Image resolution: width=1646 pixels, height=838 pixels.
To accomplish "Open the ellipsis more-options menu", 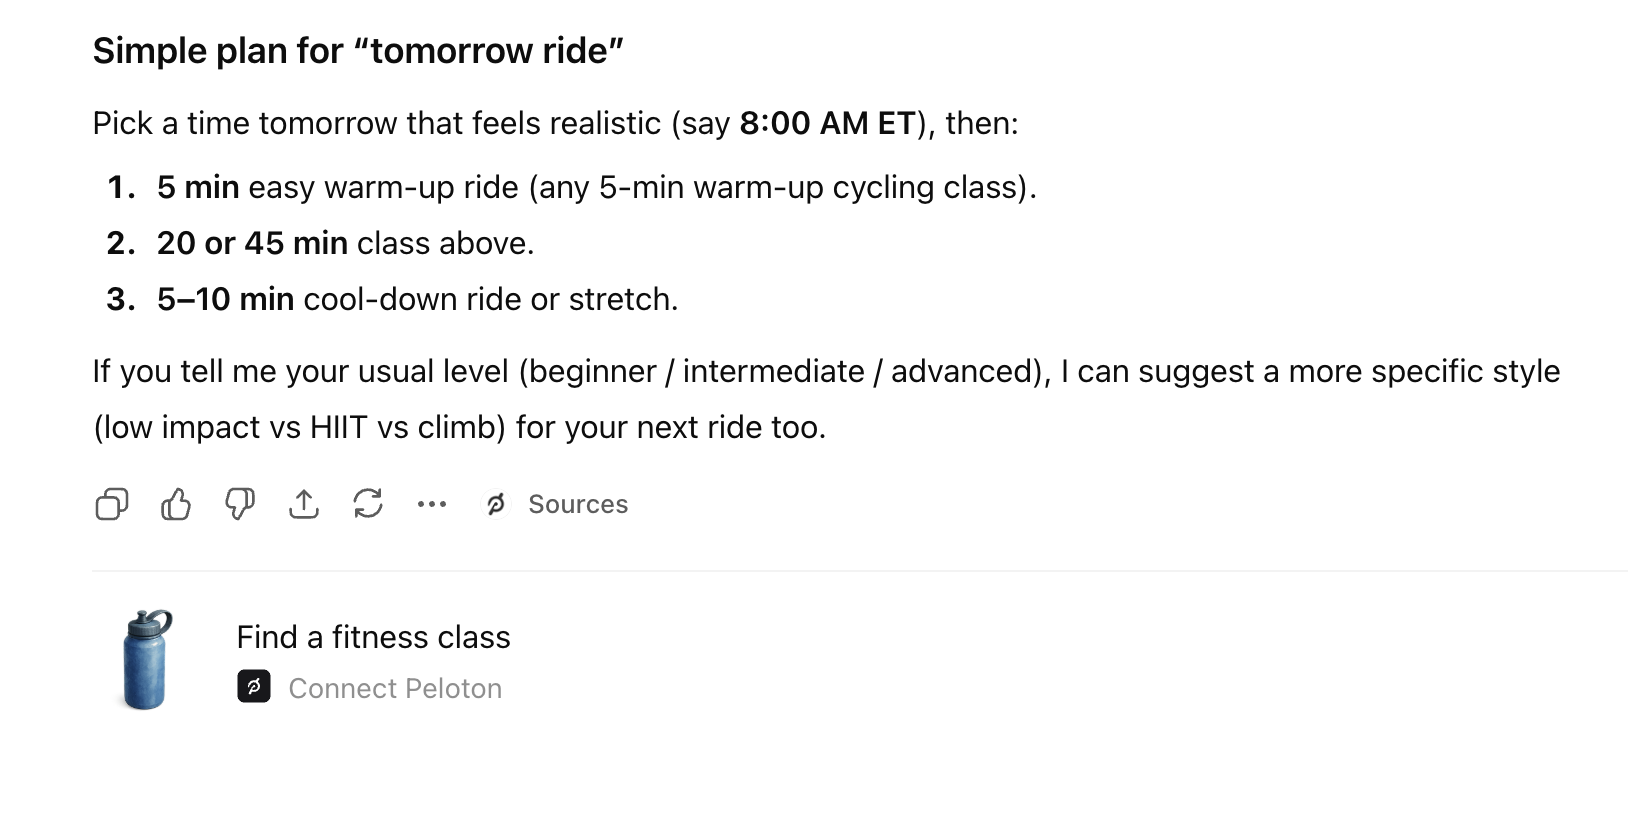I will [431, 505].
